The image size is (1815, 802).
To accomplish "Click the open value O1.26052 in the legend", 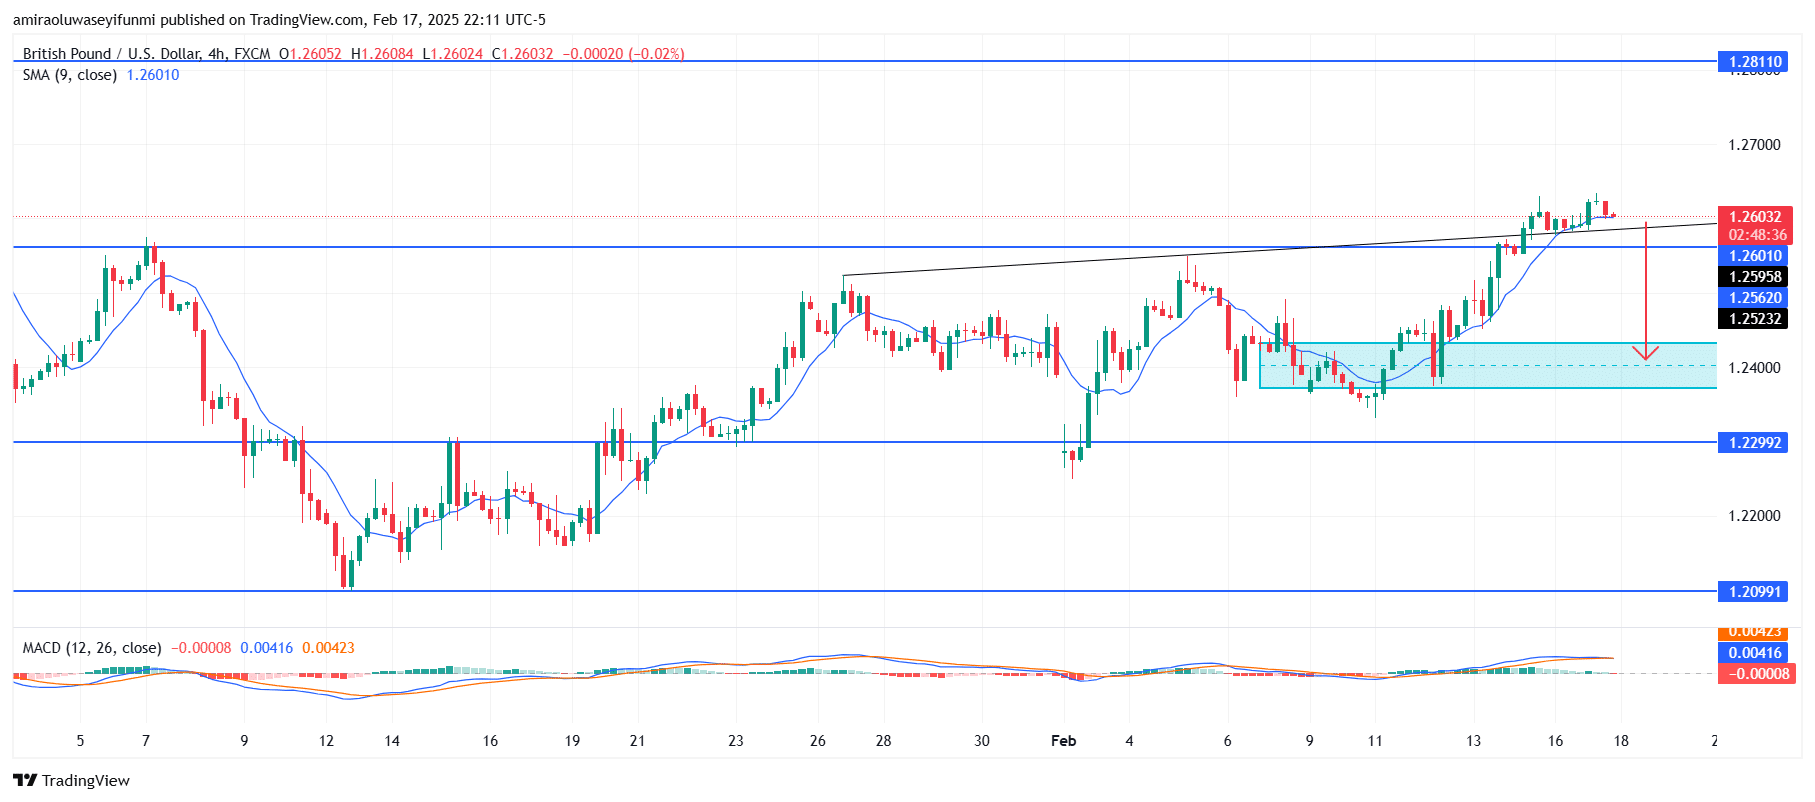I will pyautogui.click(x=310, y=54).
